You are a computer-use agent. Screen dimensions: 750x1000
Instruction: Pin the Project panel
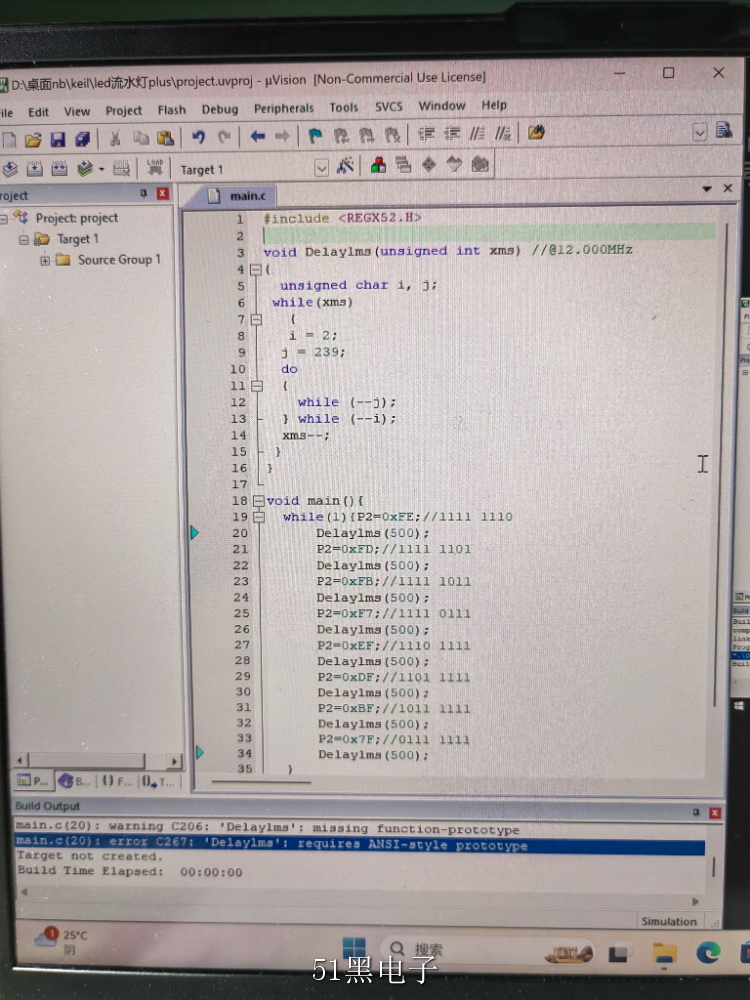click(143, 193)
